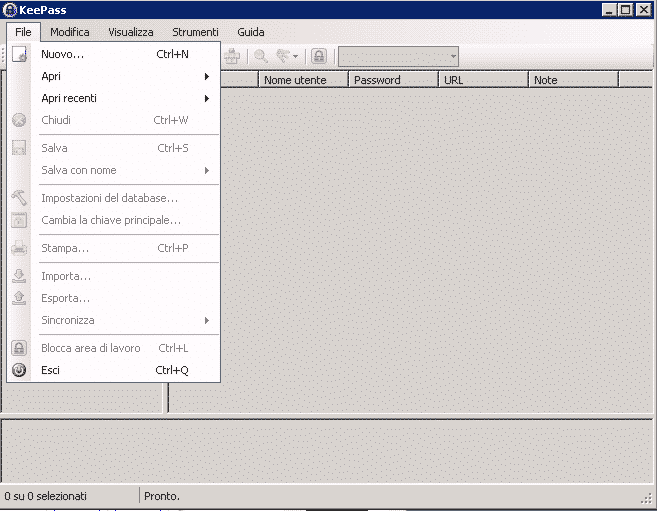657x511 pixels.
Task: Open the Strumenti menu
Action: coord(195,32)
